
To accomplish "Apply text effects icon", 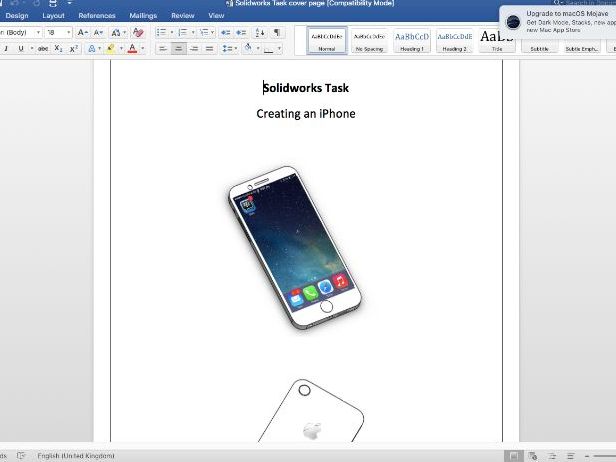I will [x=92, y=48].
